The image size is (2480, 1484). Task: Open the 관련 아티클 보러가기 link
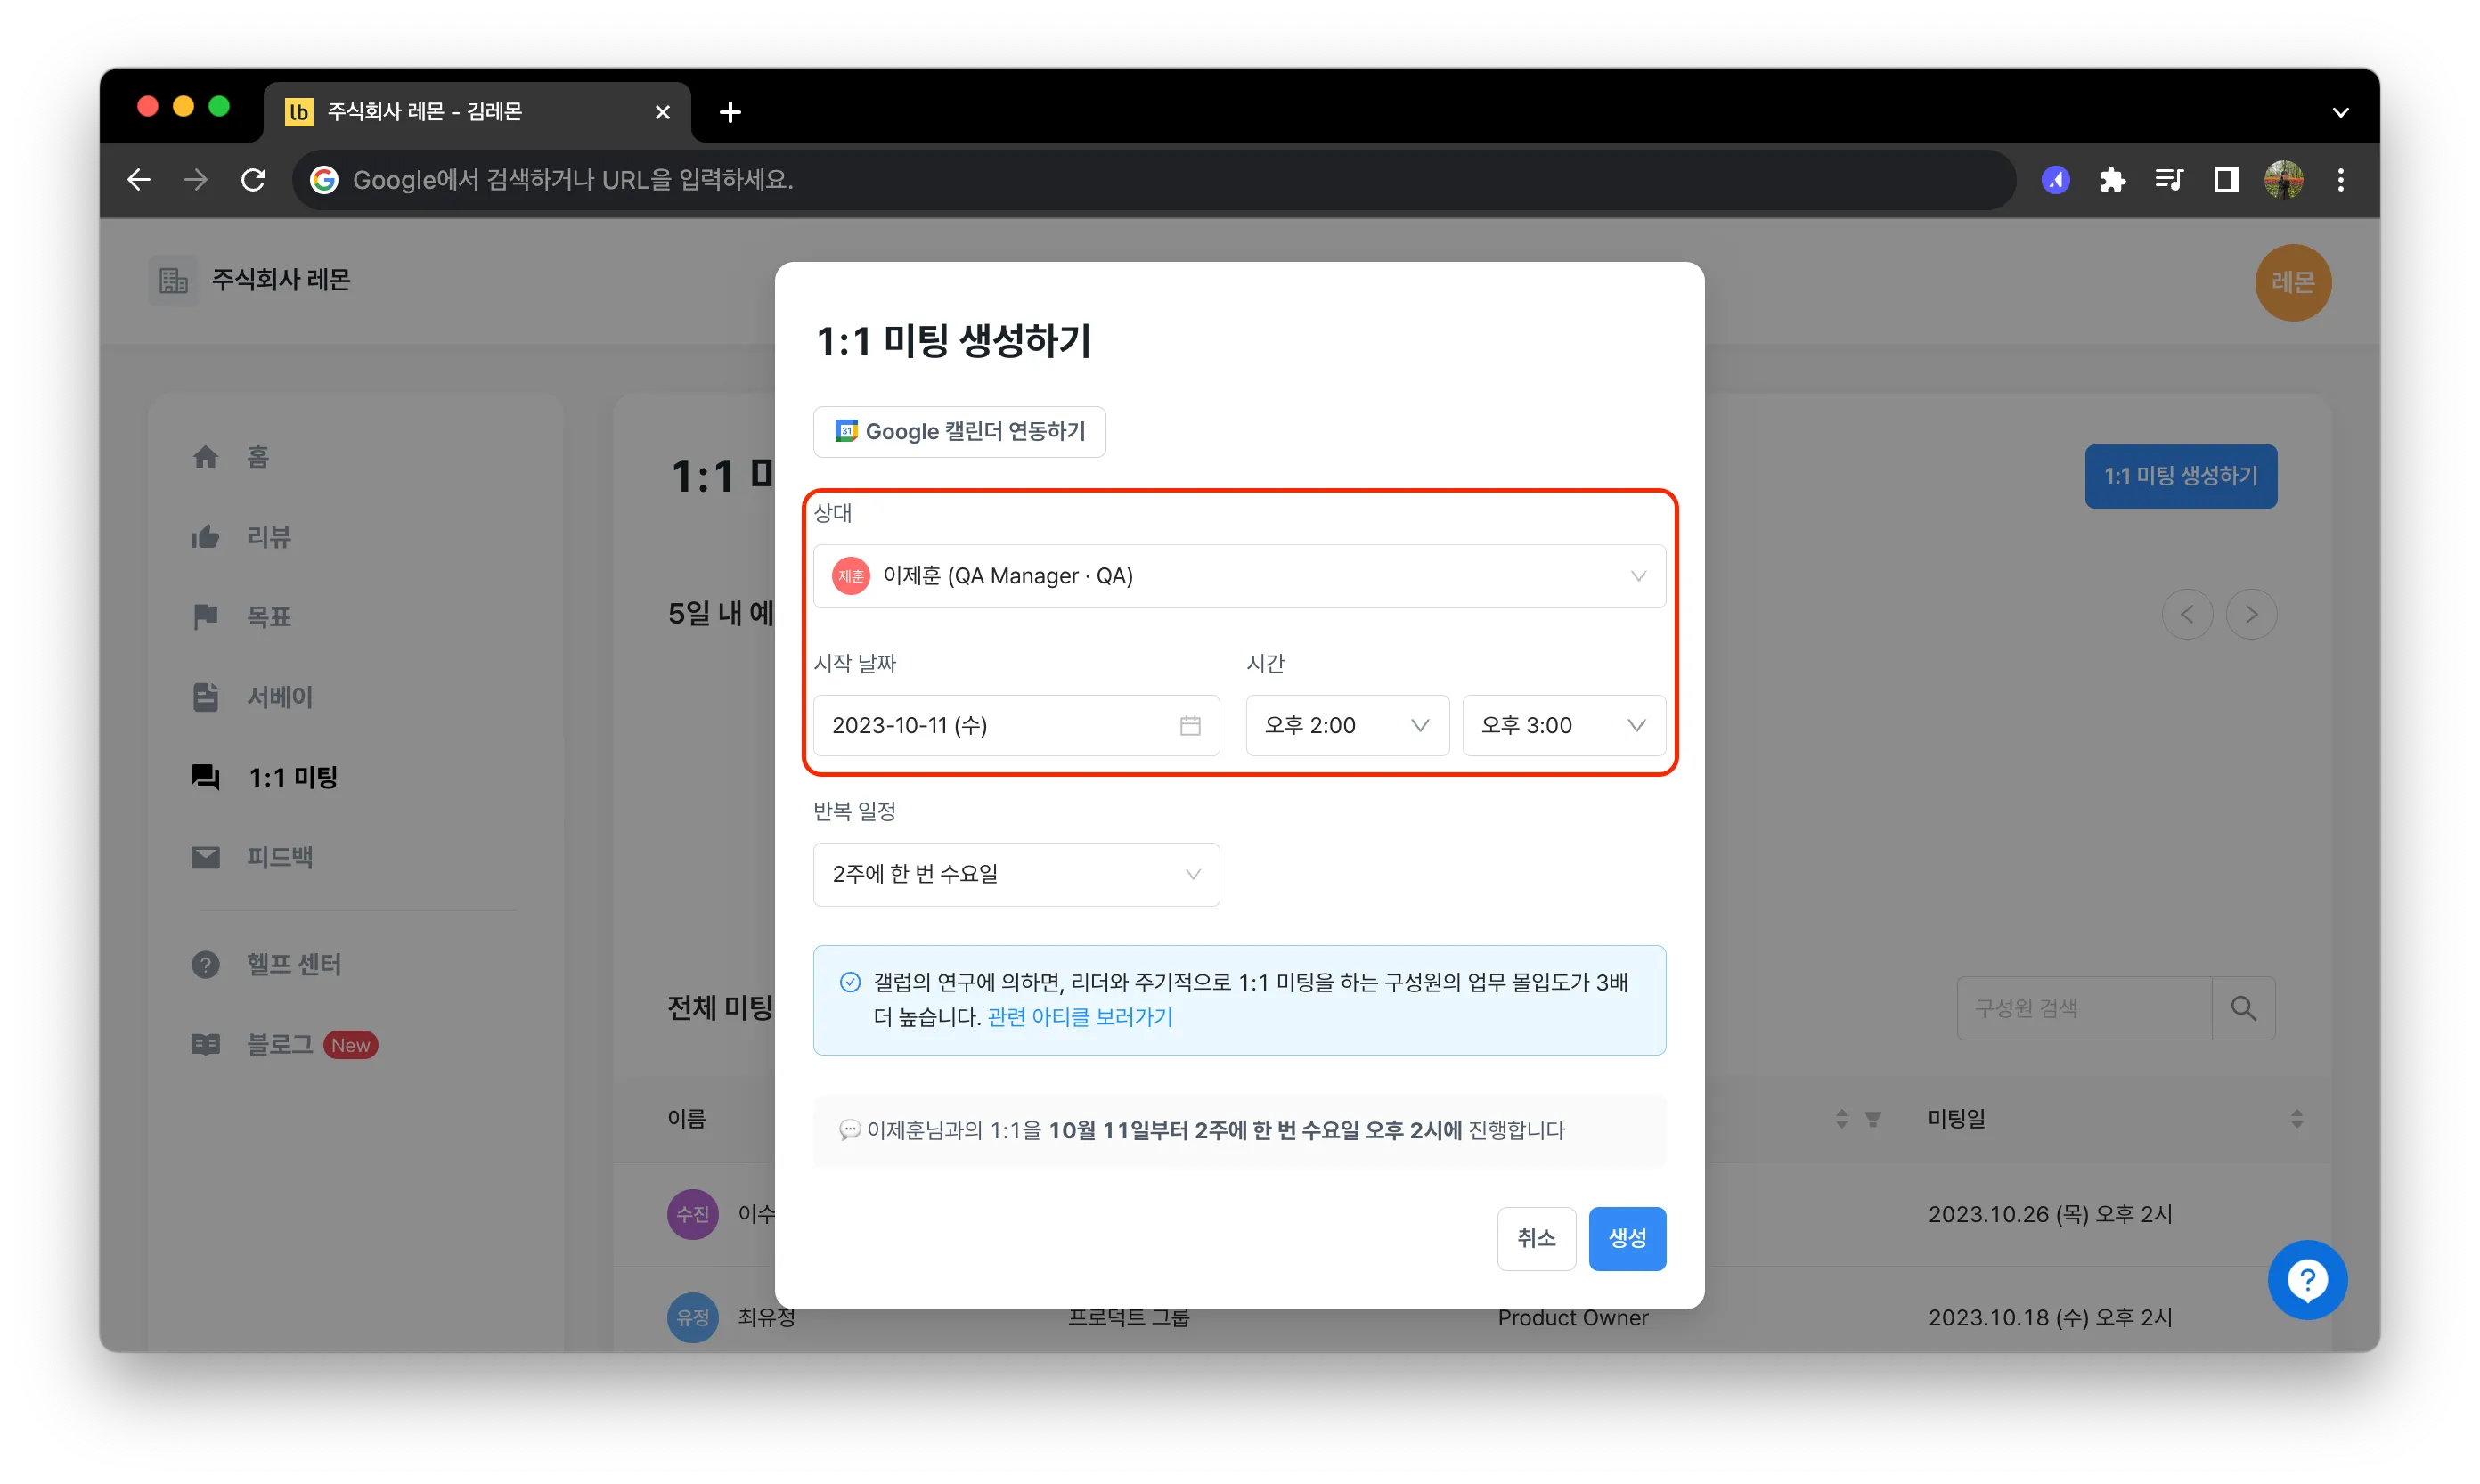[1080, 1017]
